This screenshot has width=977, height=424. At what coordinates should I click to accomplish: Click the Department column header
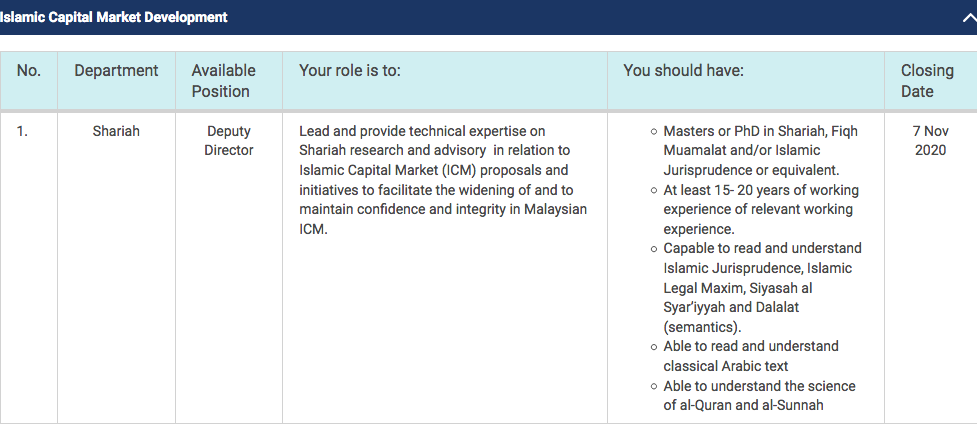click(116, 71)
